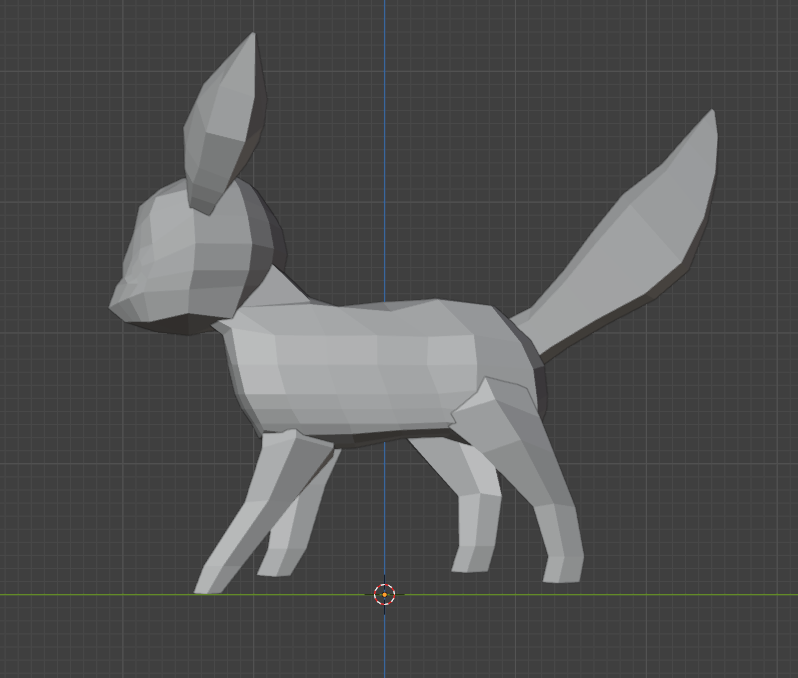This screenshot has height=678, width=798.
Task: Click the green axis line right of cursor
Action: [x=600, y=594]
